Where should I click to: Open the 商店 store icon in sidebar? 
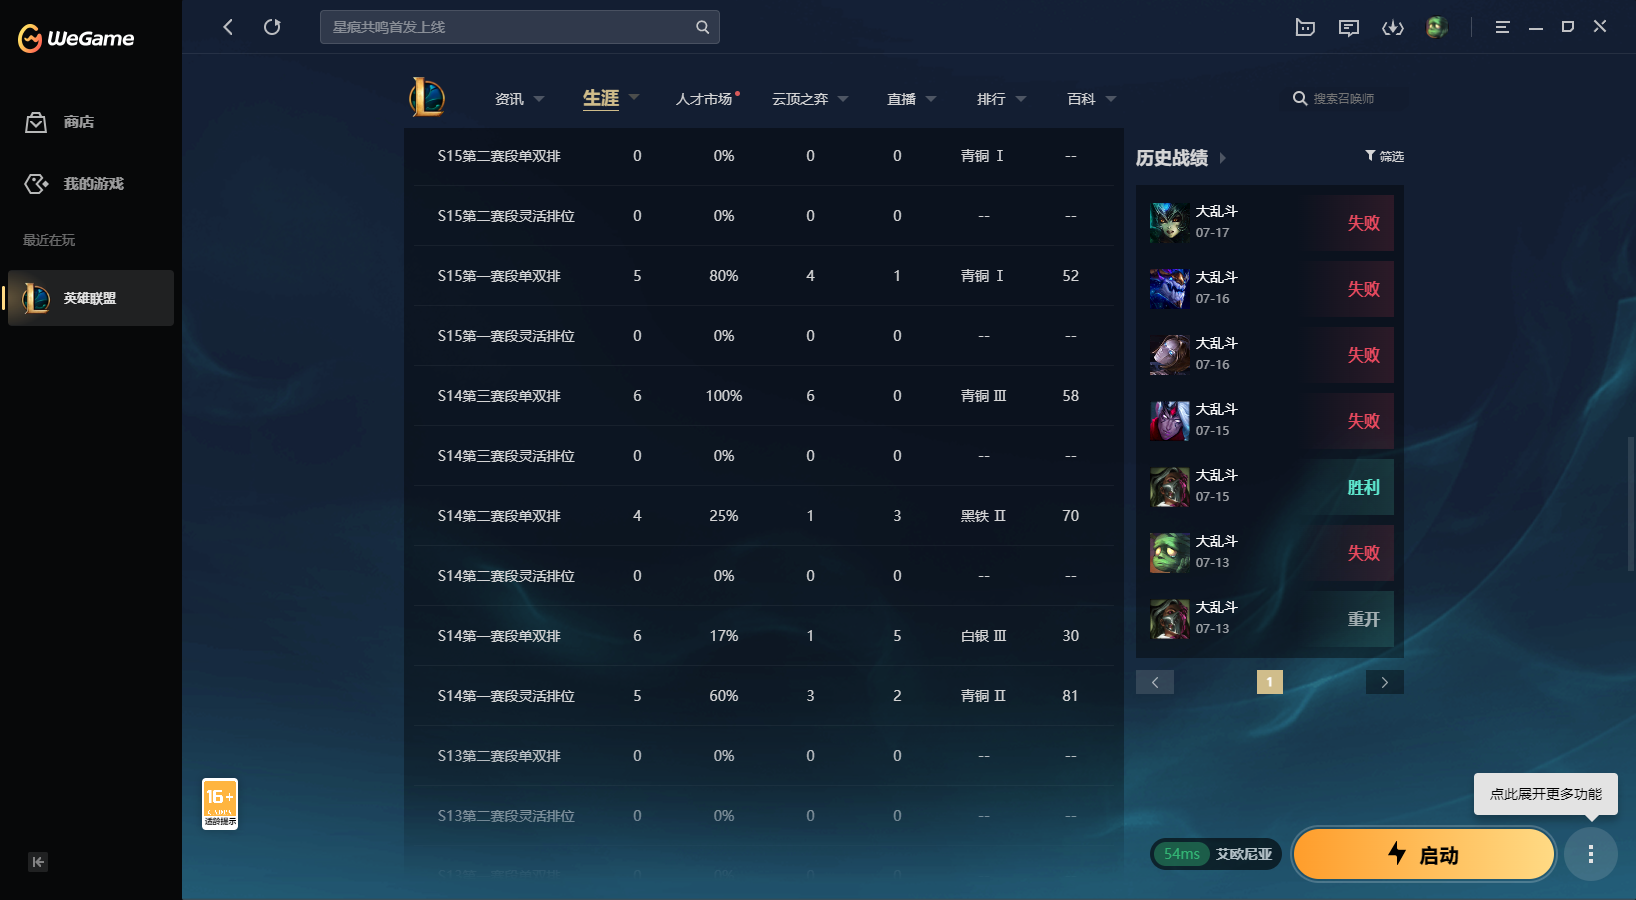pyautogui.click(x=36, y=122)
